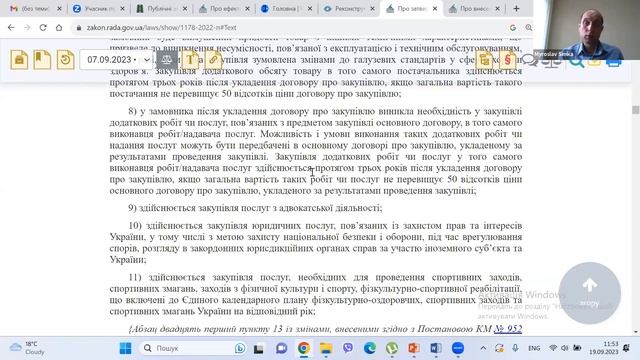Open the Windows Start menu
Viewport: 640px width, 360px height.
pyautogui.click(x=125, y=348)
